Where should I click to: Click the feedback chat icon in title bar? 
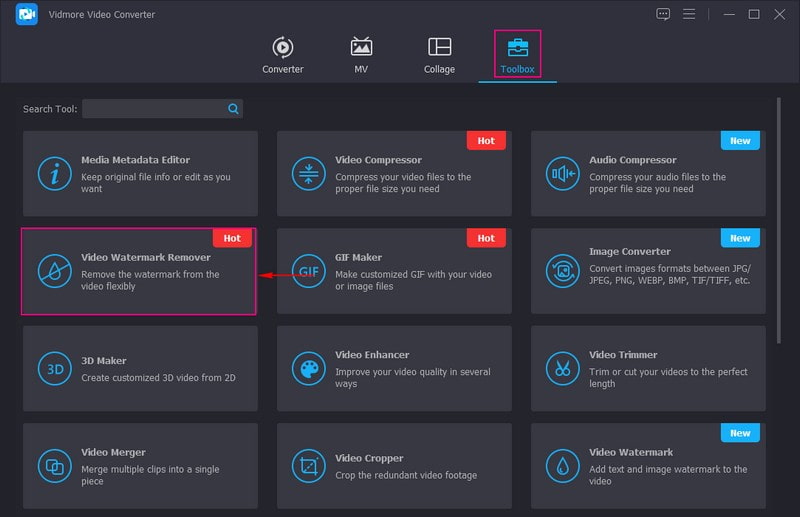coord(663,14)
